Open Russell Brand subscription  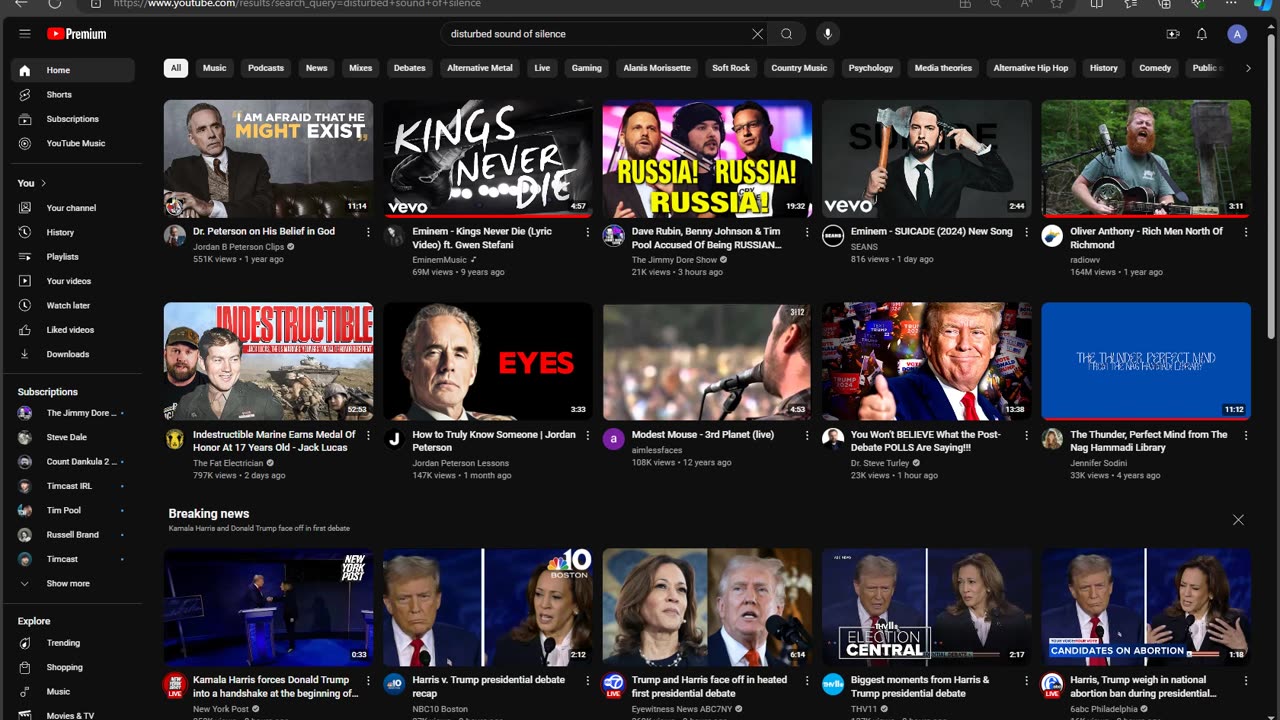[73, 535]
